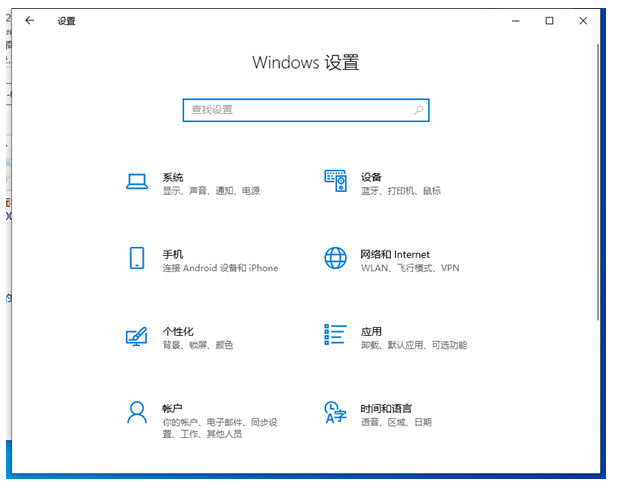Minimize the 设置 window

[x=515, y=21]
